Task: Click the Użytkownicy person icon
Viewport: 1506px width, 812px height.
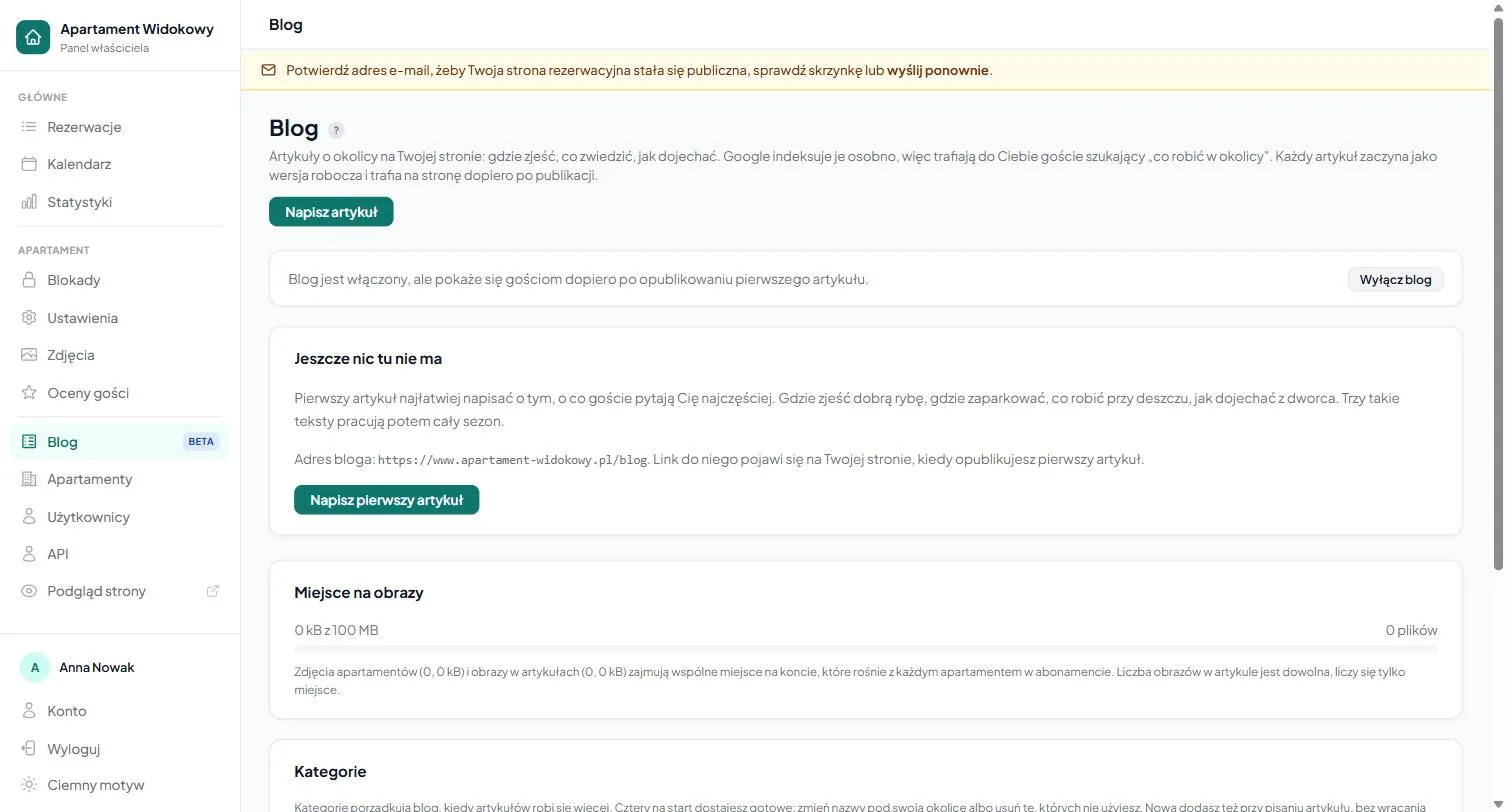Action: (x=29, y=517)
